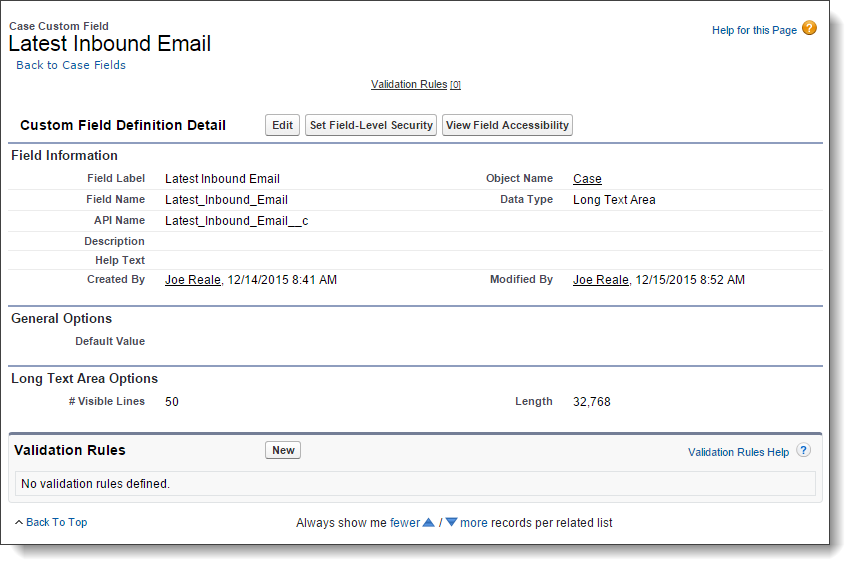The image size is (855, 570).
Task: Click the Field Information heading
Action: coord(64,155)
